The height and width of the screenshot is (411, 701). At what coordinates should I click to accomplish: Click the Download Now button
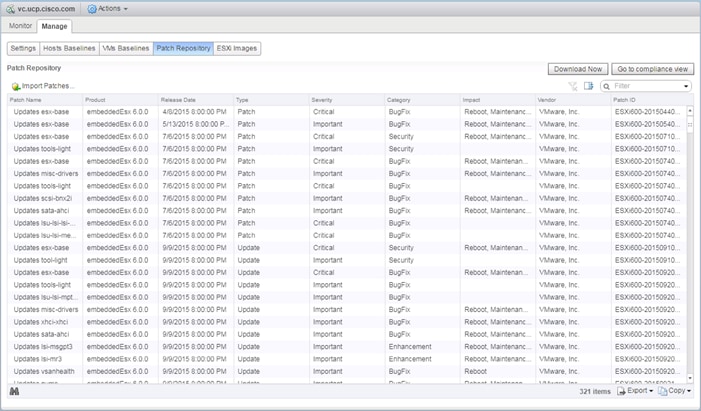click(x=578, y=69)
